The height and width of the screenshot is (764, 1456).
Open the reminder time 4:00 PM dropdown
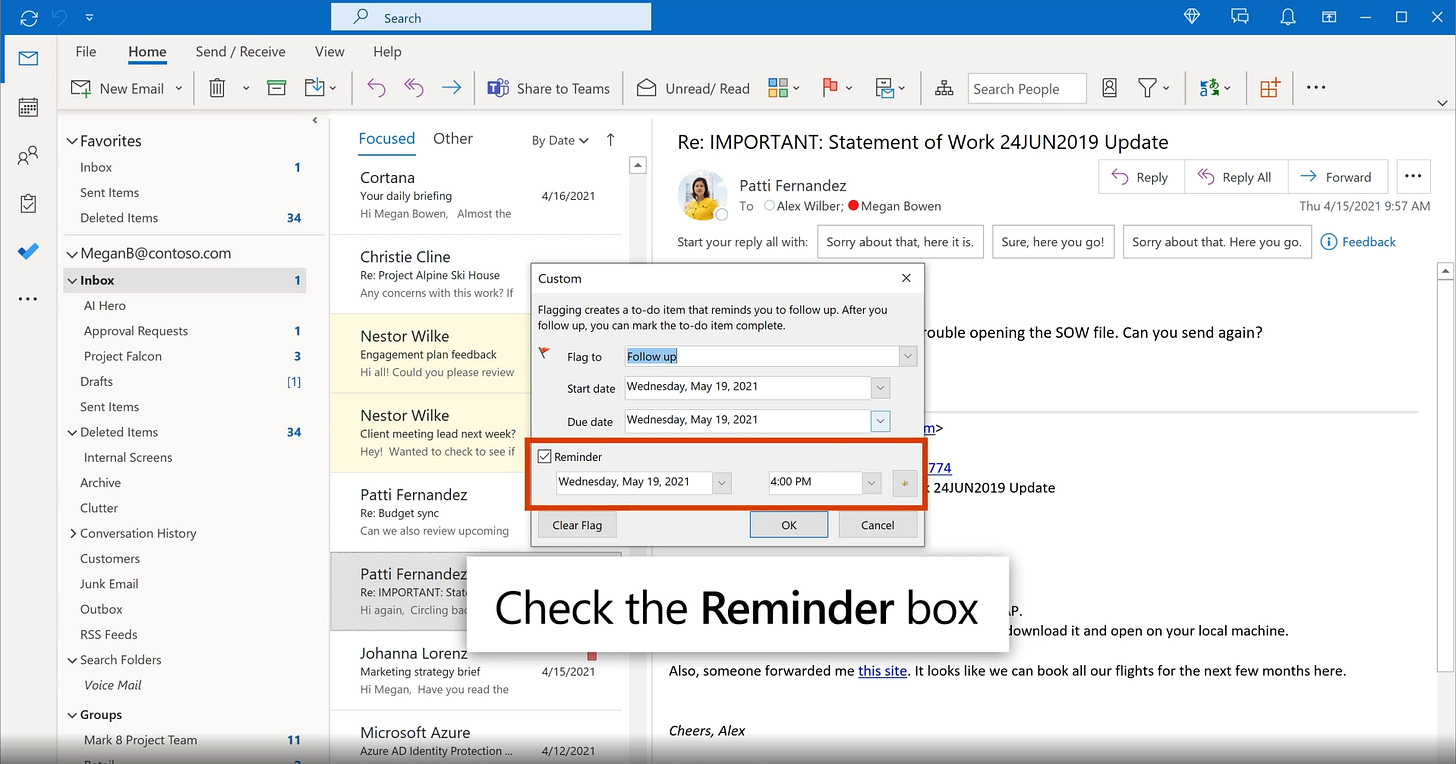point(871,483)
